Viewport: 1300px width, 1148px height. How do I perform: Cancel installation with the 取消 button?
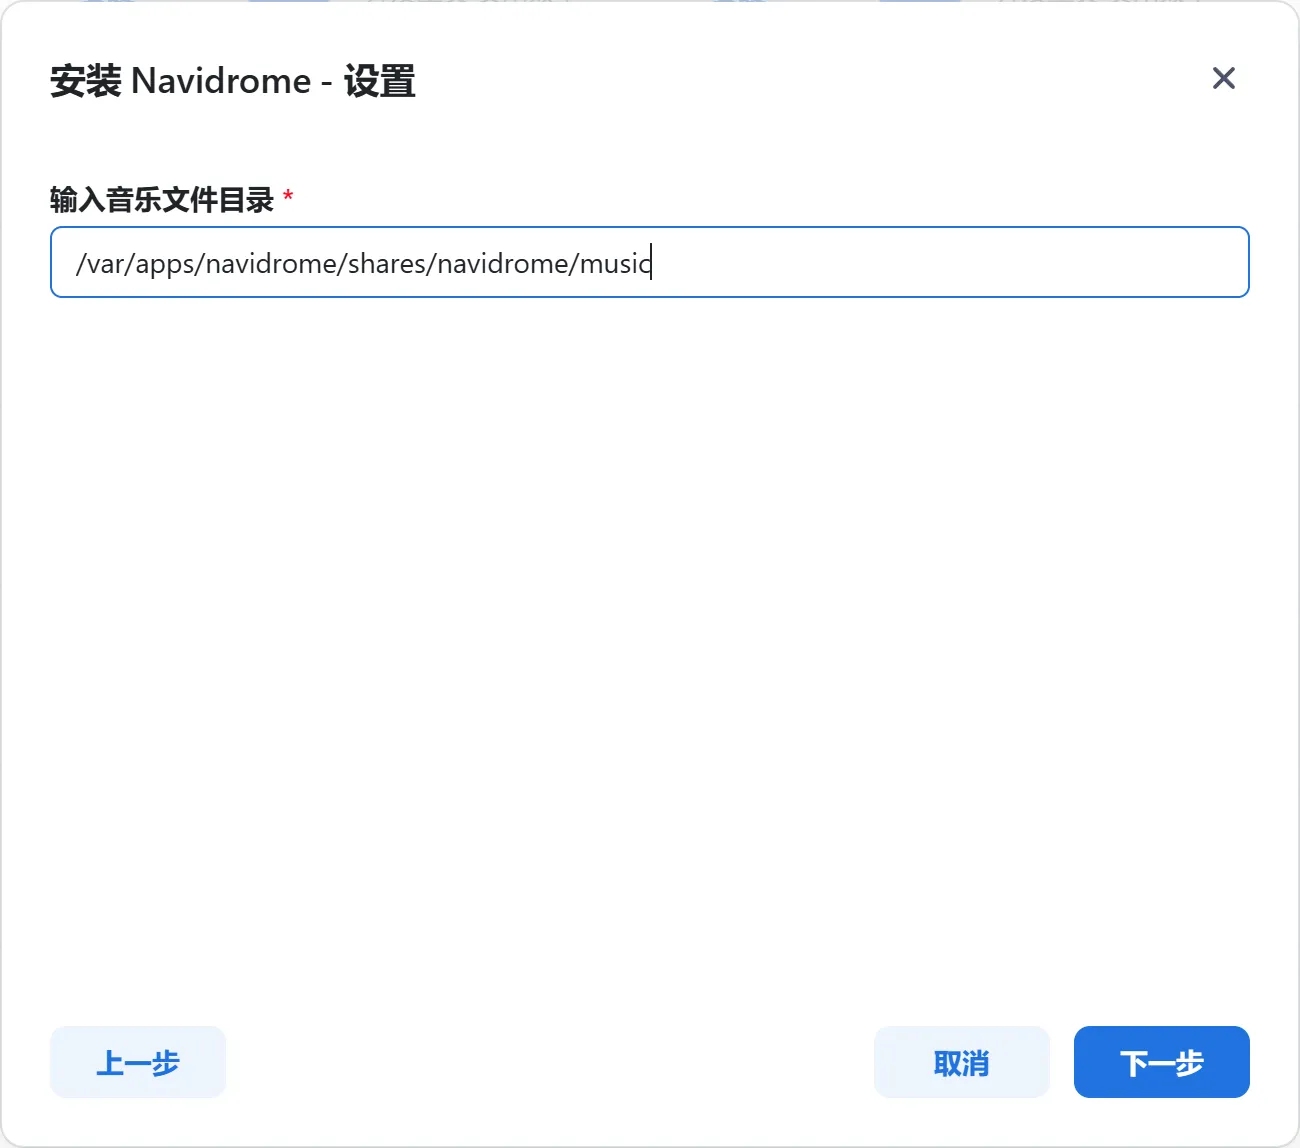point(962,1062)
